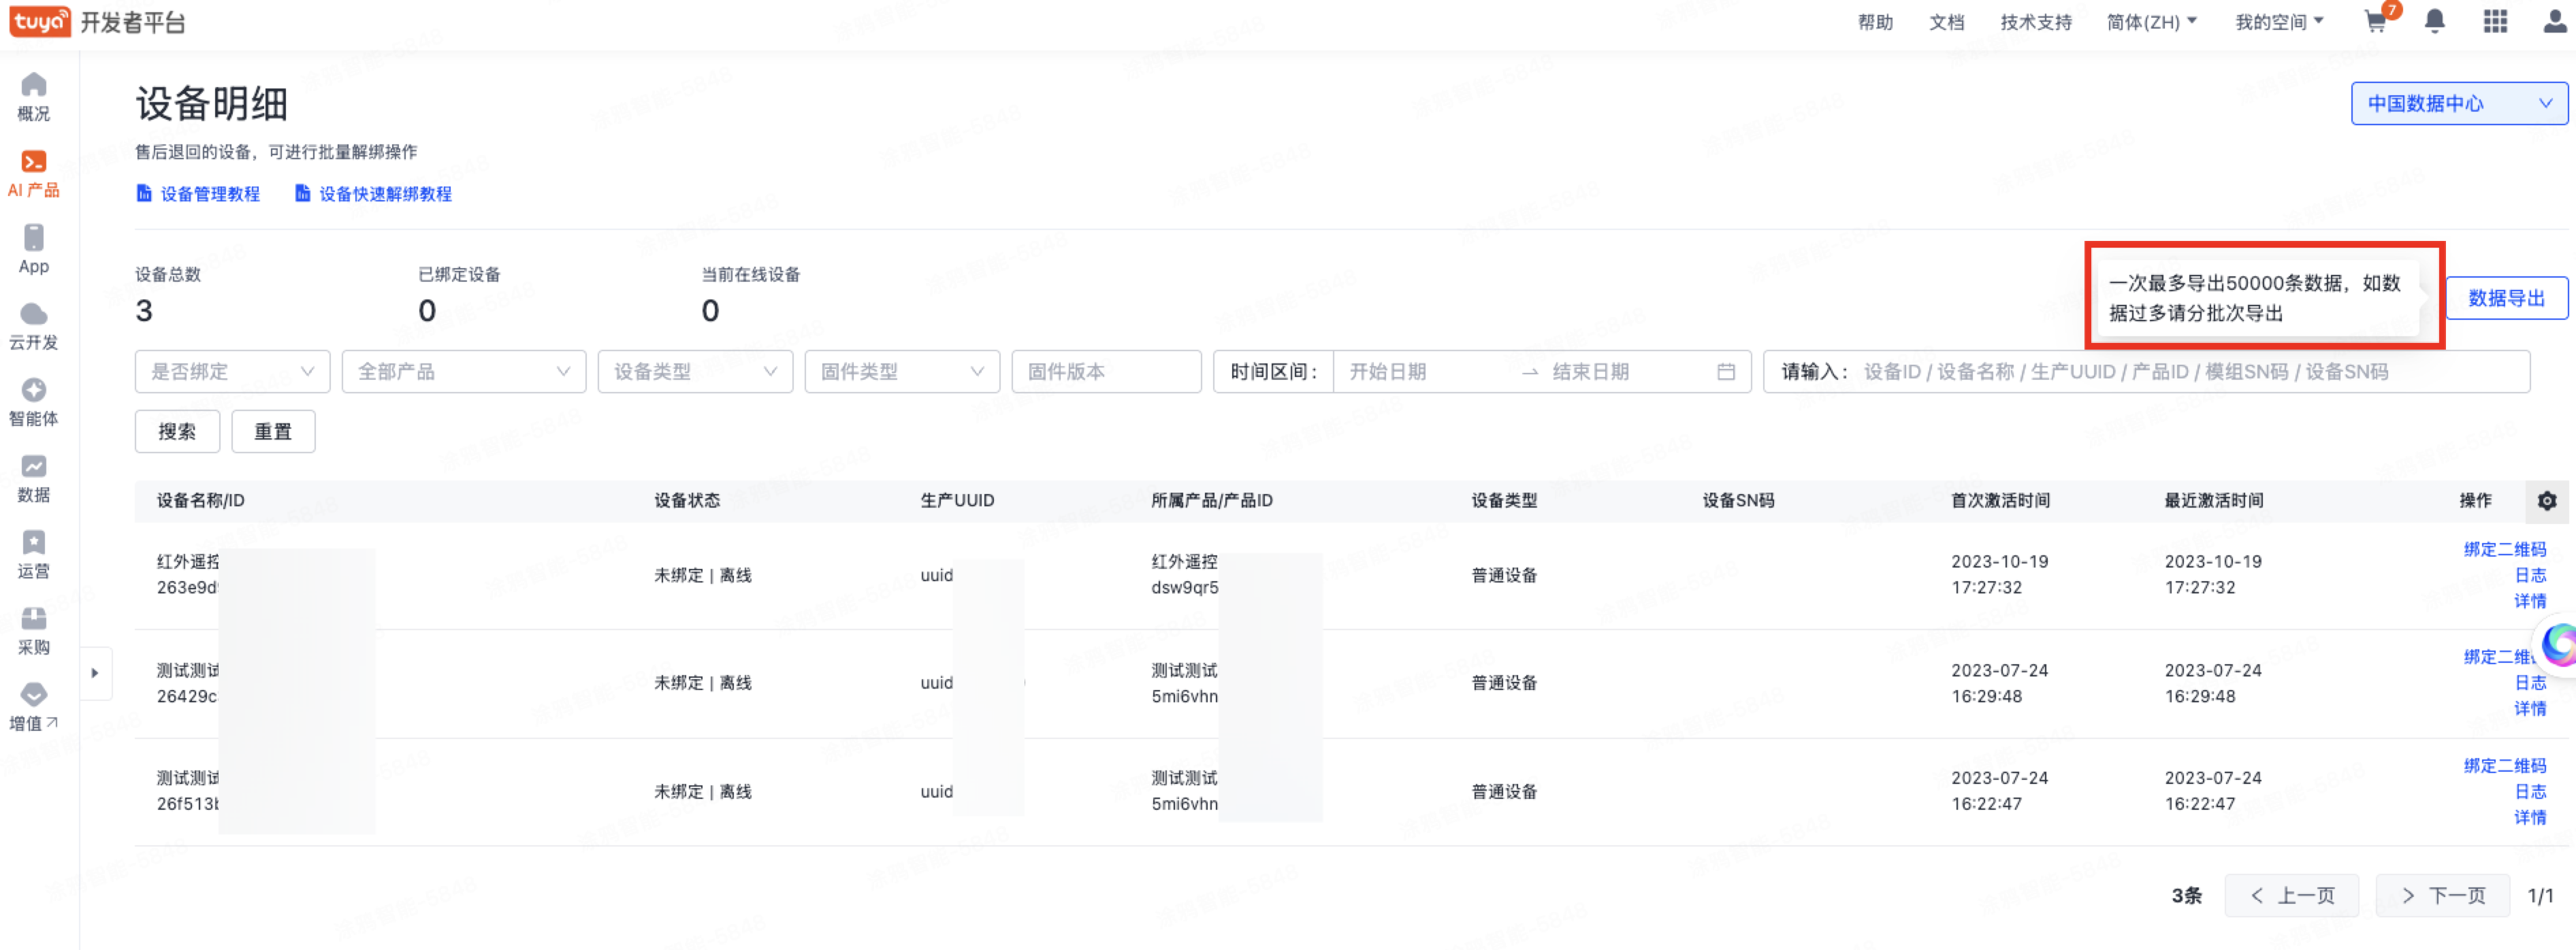The height and width of the screenshot is (950, 2576).
Task: Open the shopping cart icon
Action: pos(2376,22)
